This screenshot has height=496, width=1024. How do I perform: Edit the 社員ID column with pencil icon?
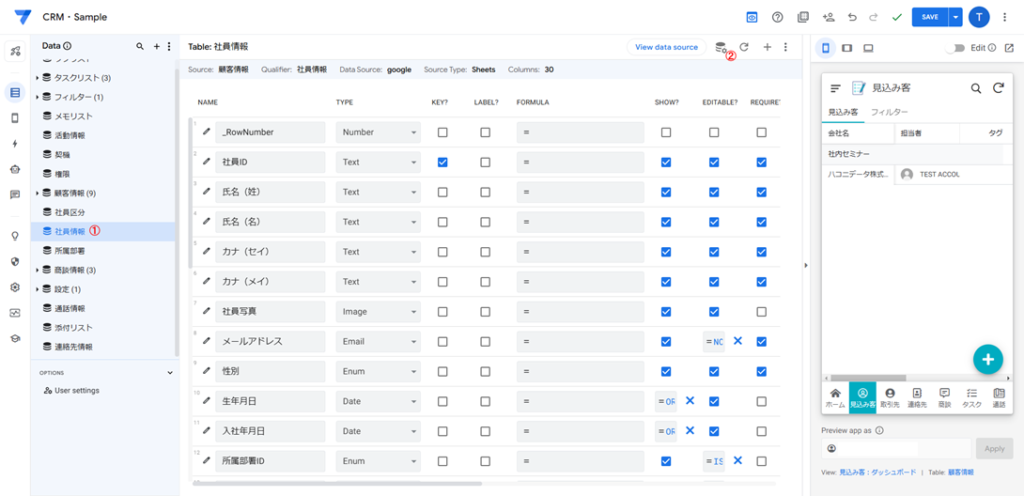coord(206,162)
